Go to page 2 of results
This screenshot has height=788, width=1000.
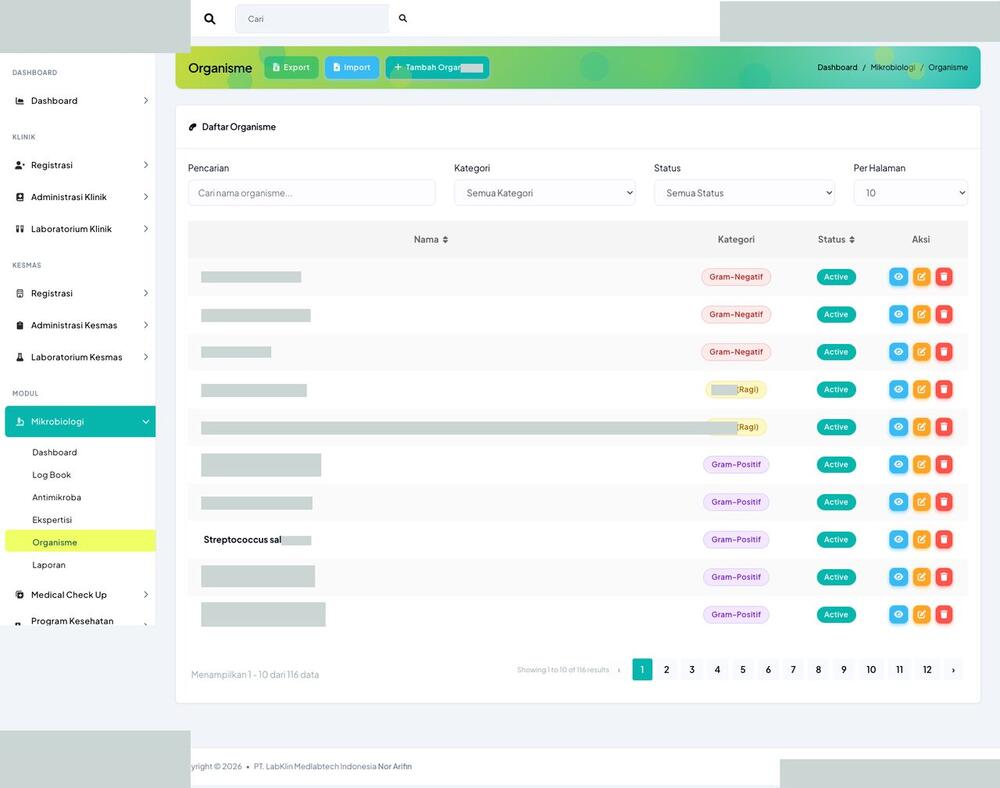tap(666, 669)
